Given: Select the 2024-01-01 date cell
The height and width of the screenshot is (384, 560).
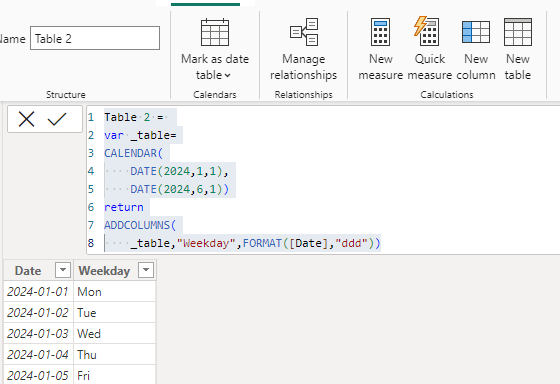Looking at the screenshot, I should point(38,291).
